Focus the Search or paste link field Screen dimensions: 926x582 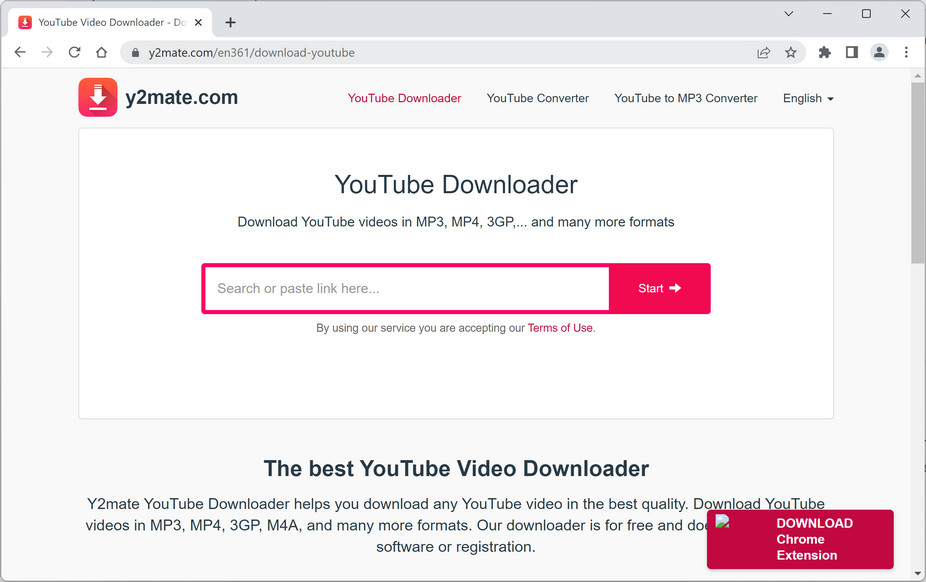[x=407, y=288]
